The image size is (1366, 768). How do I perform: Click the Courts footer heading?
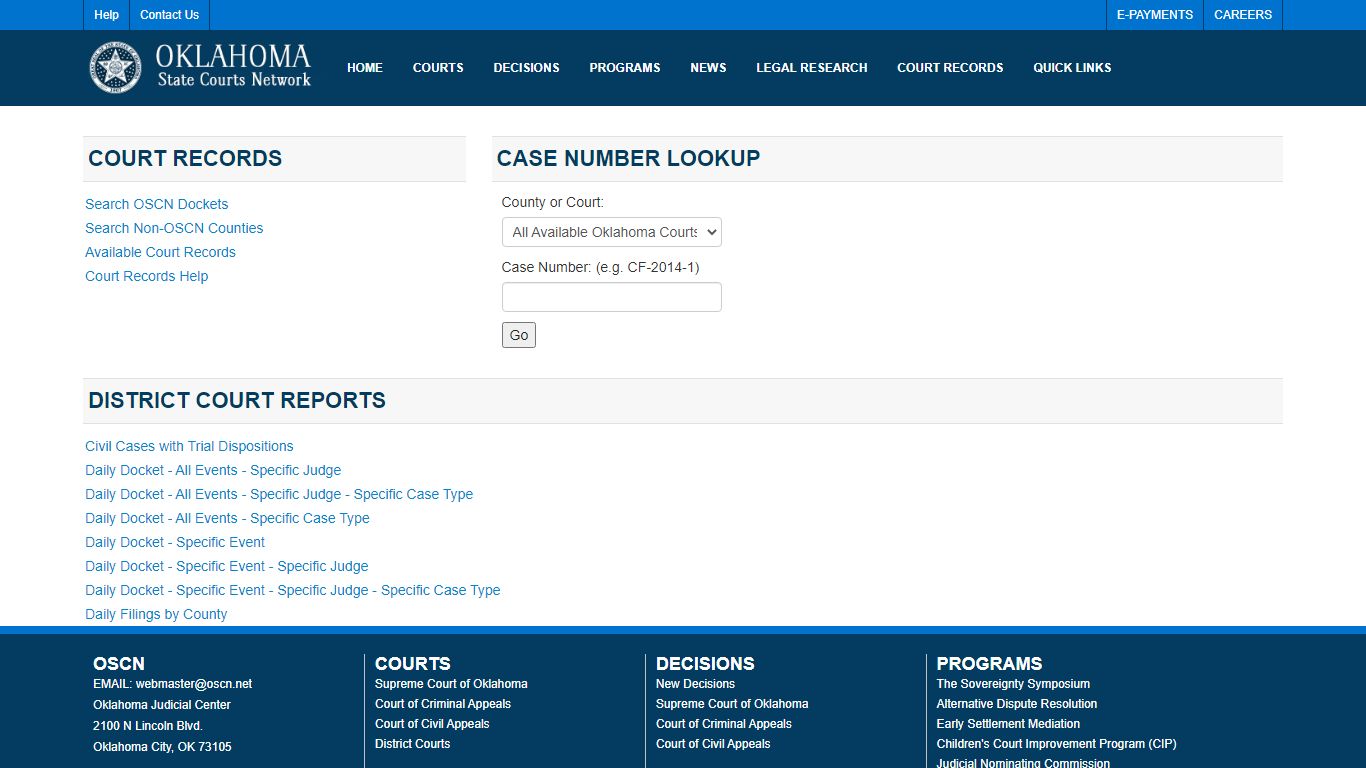pyautogui.click(x=413, y=663)
